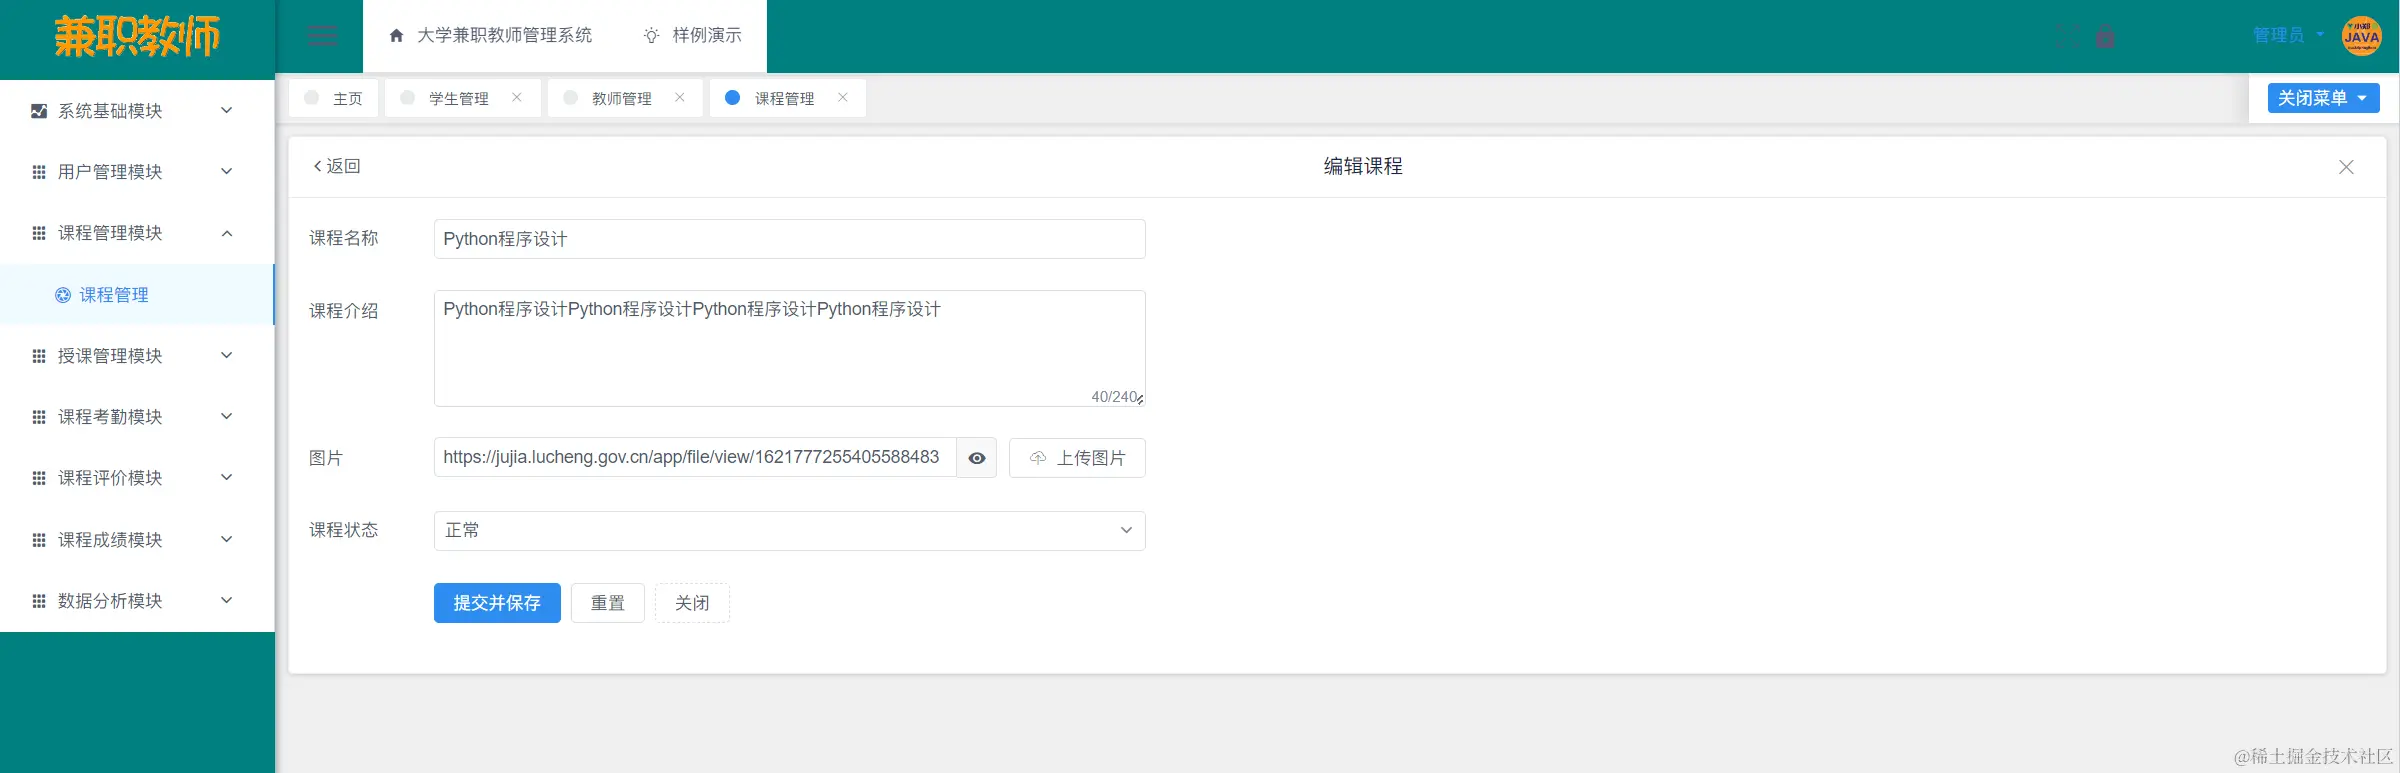
Task: Select the 课程管理 page tab
Action: [788, 98]
